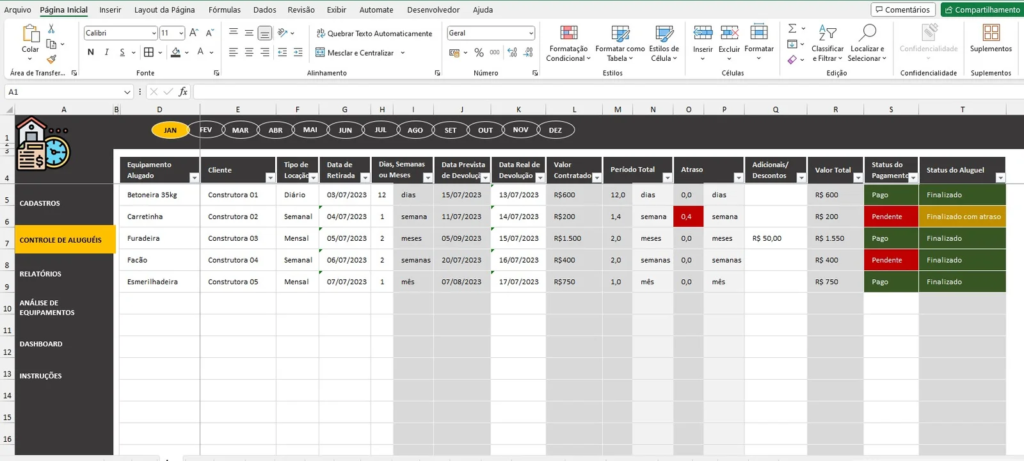Click the Cut scissors icon
The width and height of the screenshot is (1024, 461).
[50, 30]
